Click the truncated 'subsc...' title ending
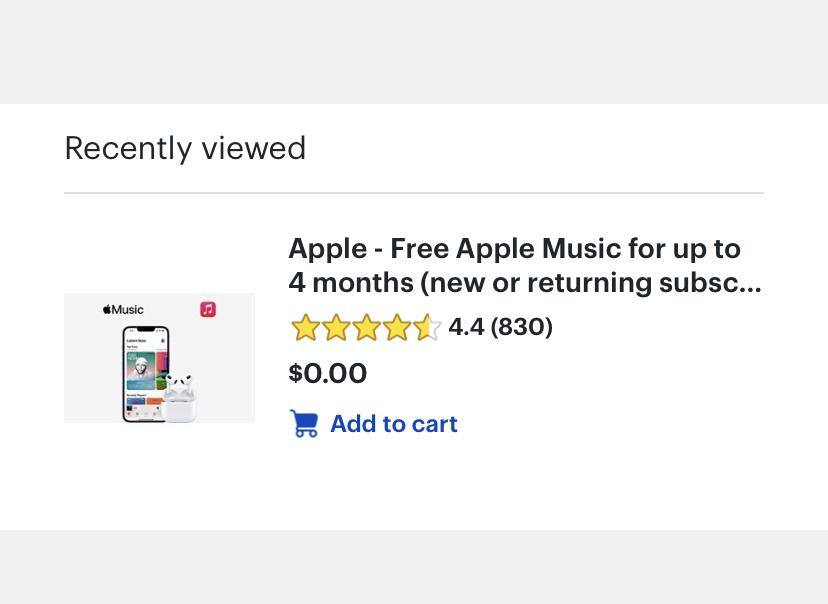The width and height of the screenshot is (828, 604). (710, 283)
